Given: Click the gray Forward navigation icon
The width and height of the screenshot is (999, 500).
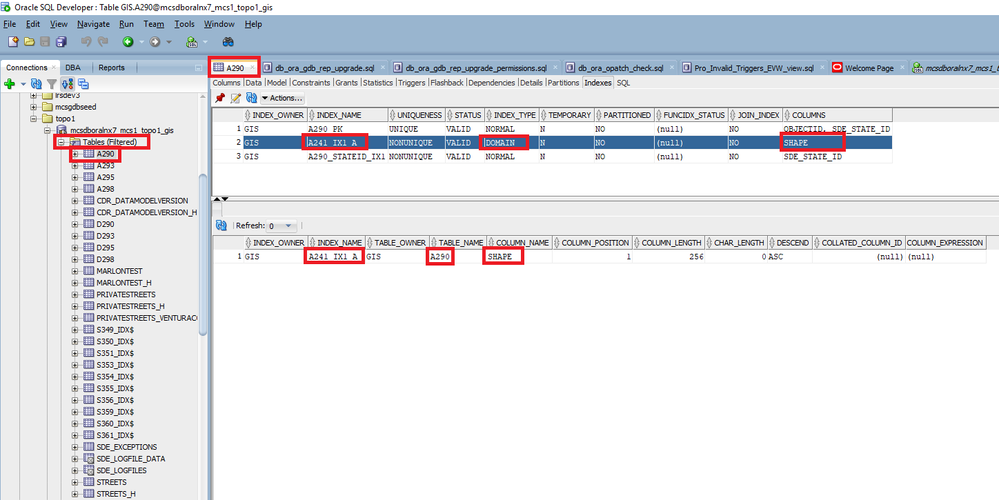Looking at the screenshot, I should click(x=155, y=42).
